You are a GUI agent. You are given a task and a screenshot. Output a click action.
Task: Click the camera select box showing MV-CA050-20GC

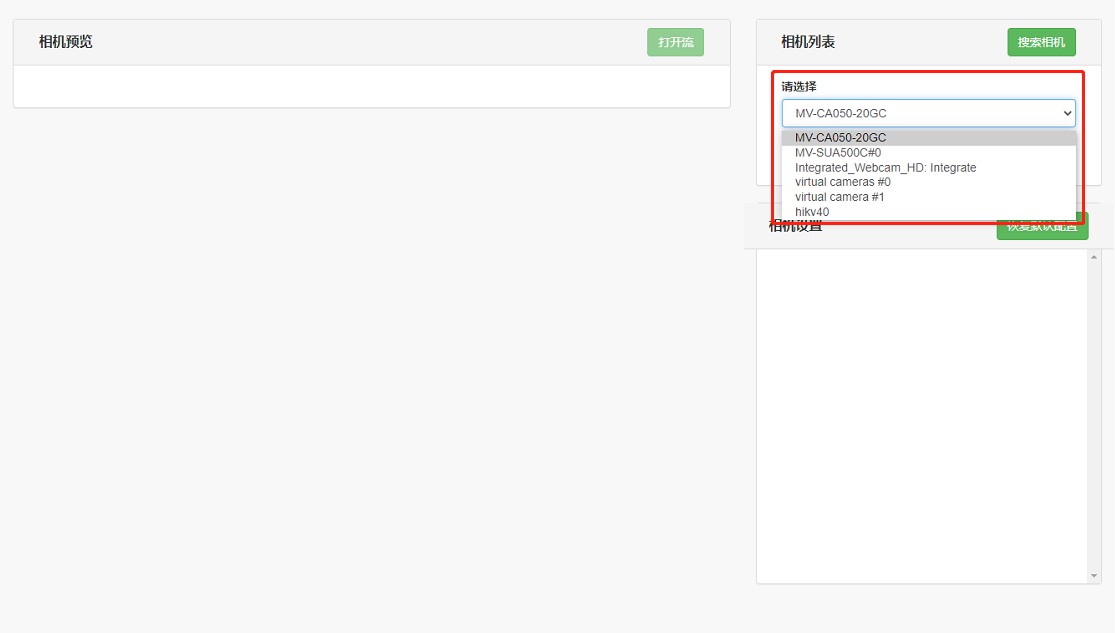920,113
